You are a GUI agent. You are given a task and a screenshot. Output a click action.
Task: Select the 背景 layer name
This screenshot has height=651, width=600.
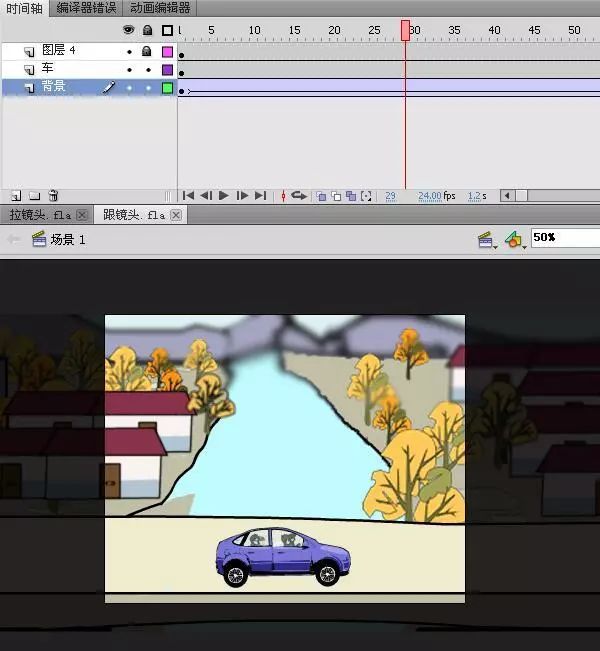54,87
